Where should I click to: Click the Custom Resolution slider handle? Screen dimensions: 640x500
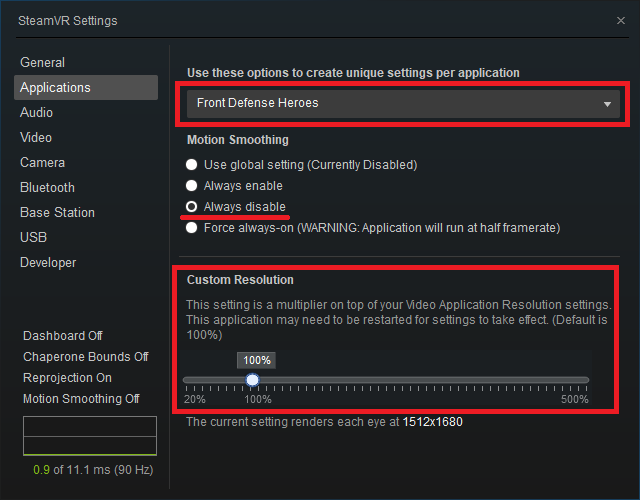click(x=253, y=380)
